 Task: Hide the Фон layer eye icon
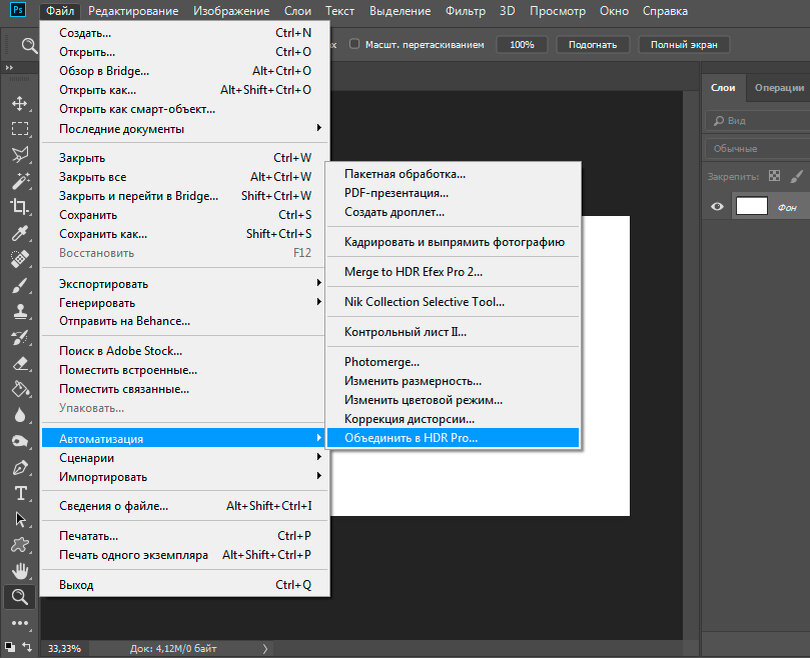point(717,207)
